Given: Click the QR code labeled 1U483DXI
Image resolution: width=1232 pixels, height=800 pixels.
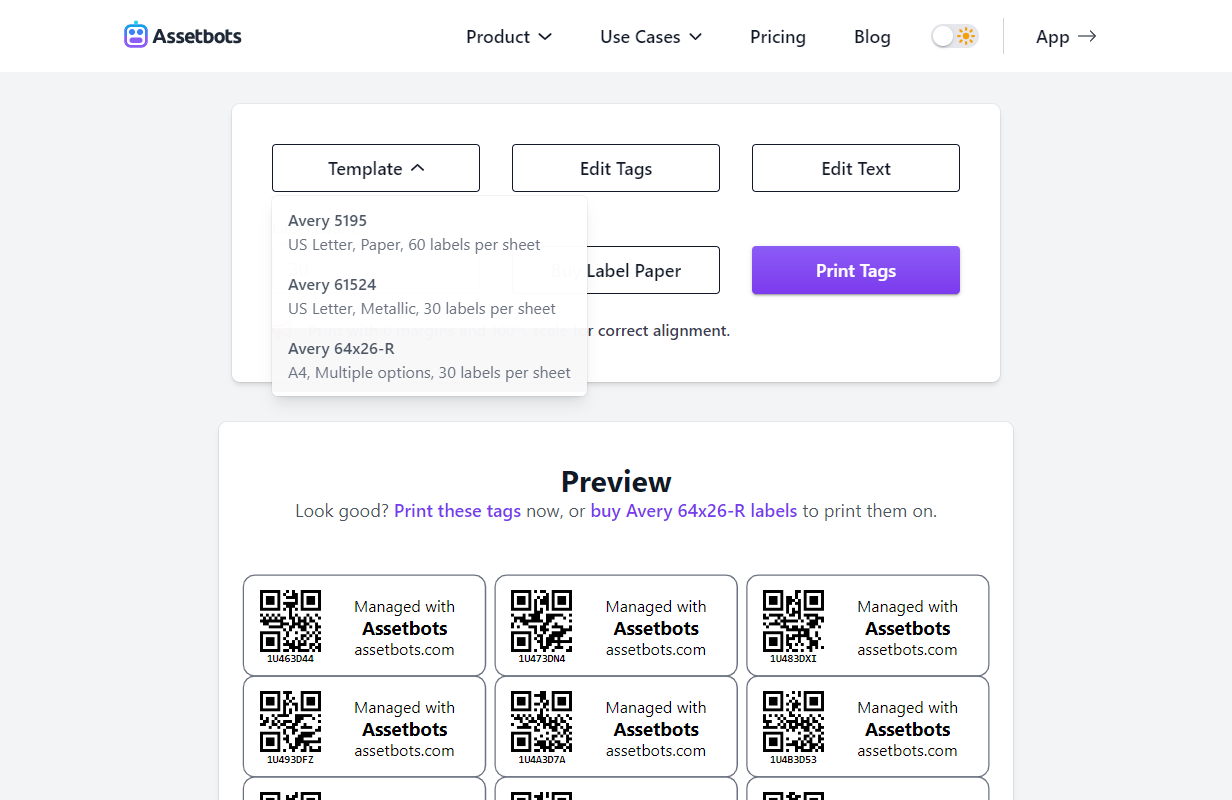Looking at the screenshot, I should [793, 621].
